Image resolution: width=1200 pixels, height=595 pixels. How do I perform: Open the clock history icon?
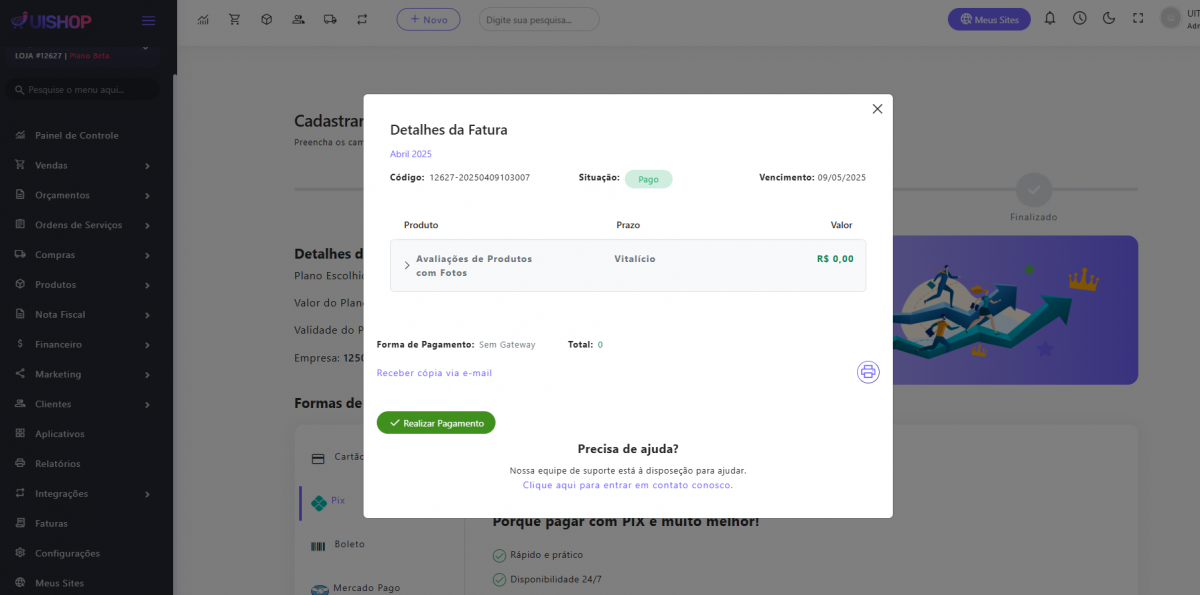[x=1079, y=19]
